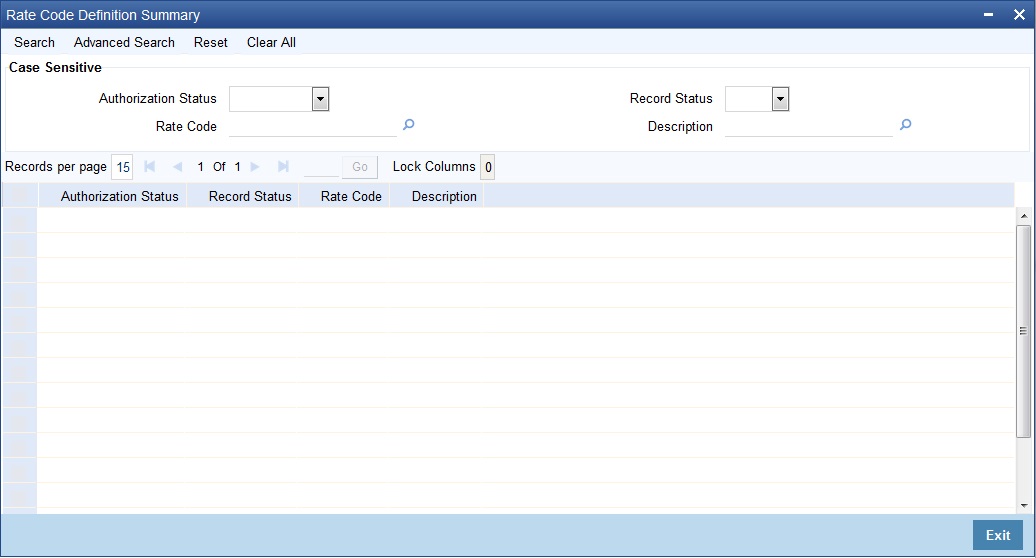Toggle select-all checkbox in table header

point(19,196)
